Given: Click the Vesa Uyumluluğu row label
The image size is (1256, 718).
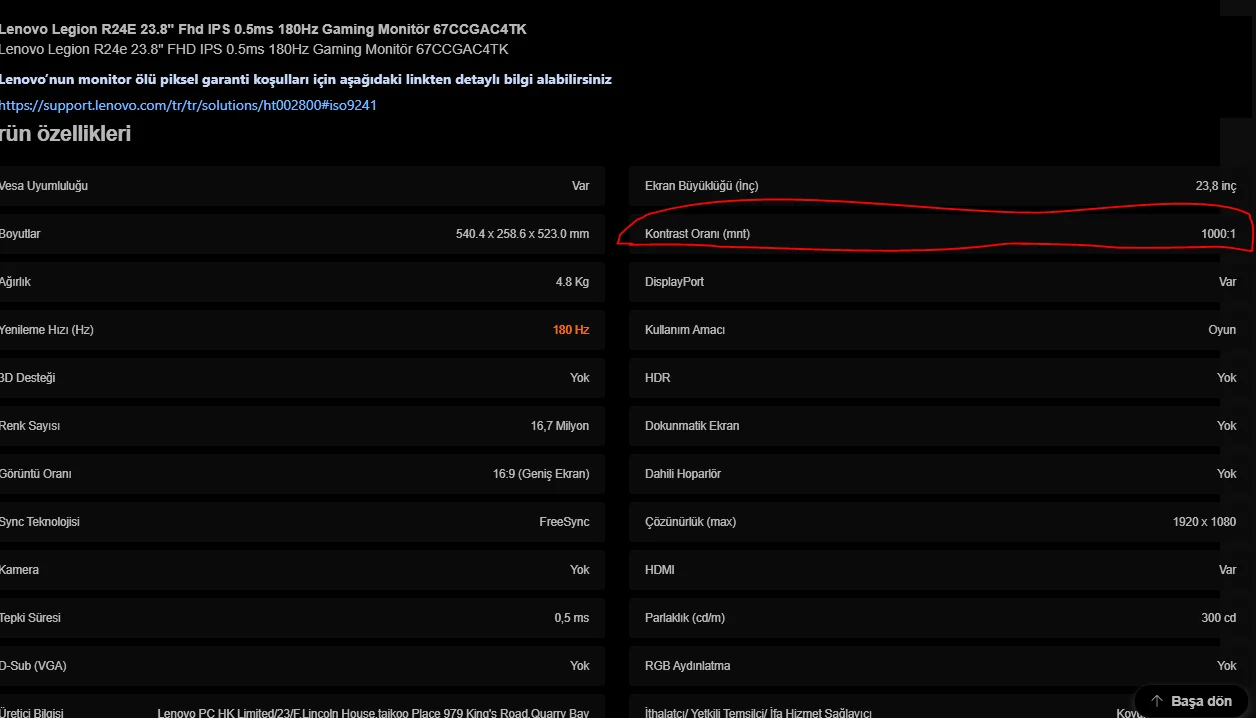Looking at the screenshot, I should (44, 186).
